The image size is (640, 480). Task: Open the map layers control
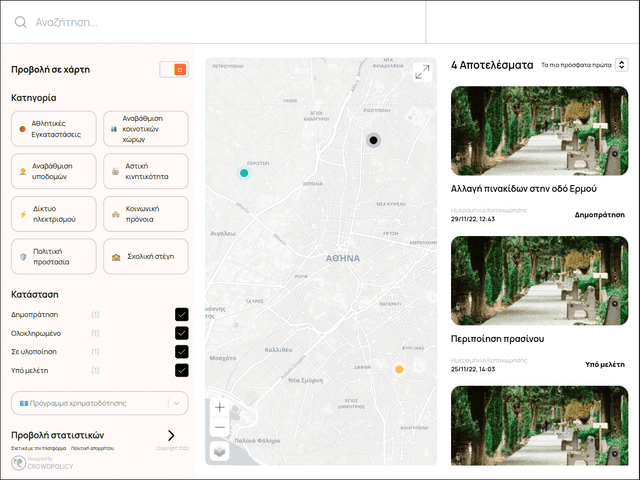(x=220, y=451)
